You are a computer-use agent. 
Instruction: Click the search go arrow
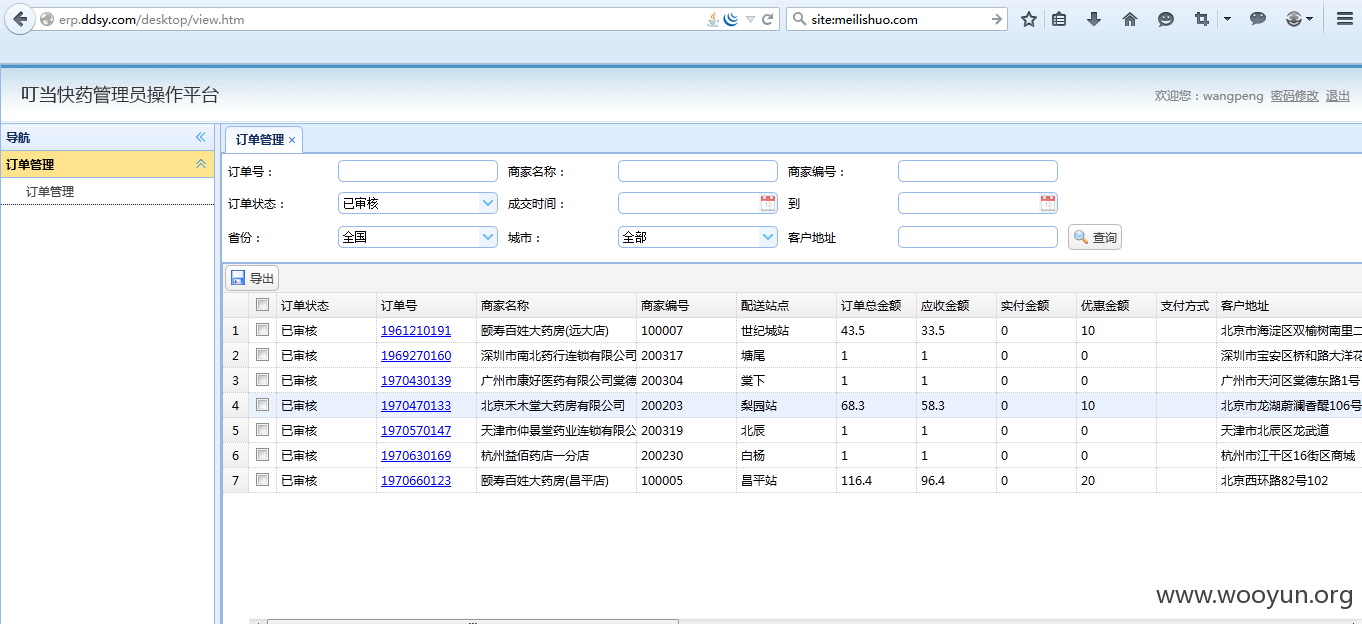[x=997, y=19]
